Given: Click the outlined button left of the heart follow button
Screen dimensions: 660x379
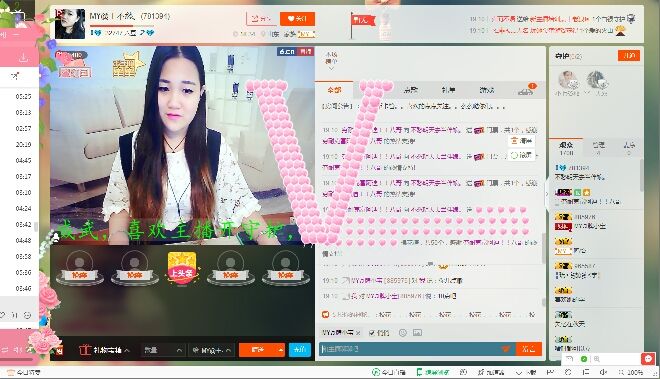Looking at the screenshot, I should 260,19.
